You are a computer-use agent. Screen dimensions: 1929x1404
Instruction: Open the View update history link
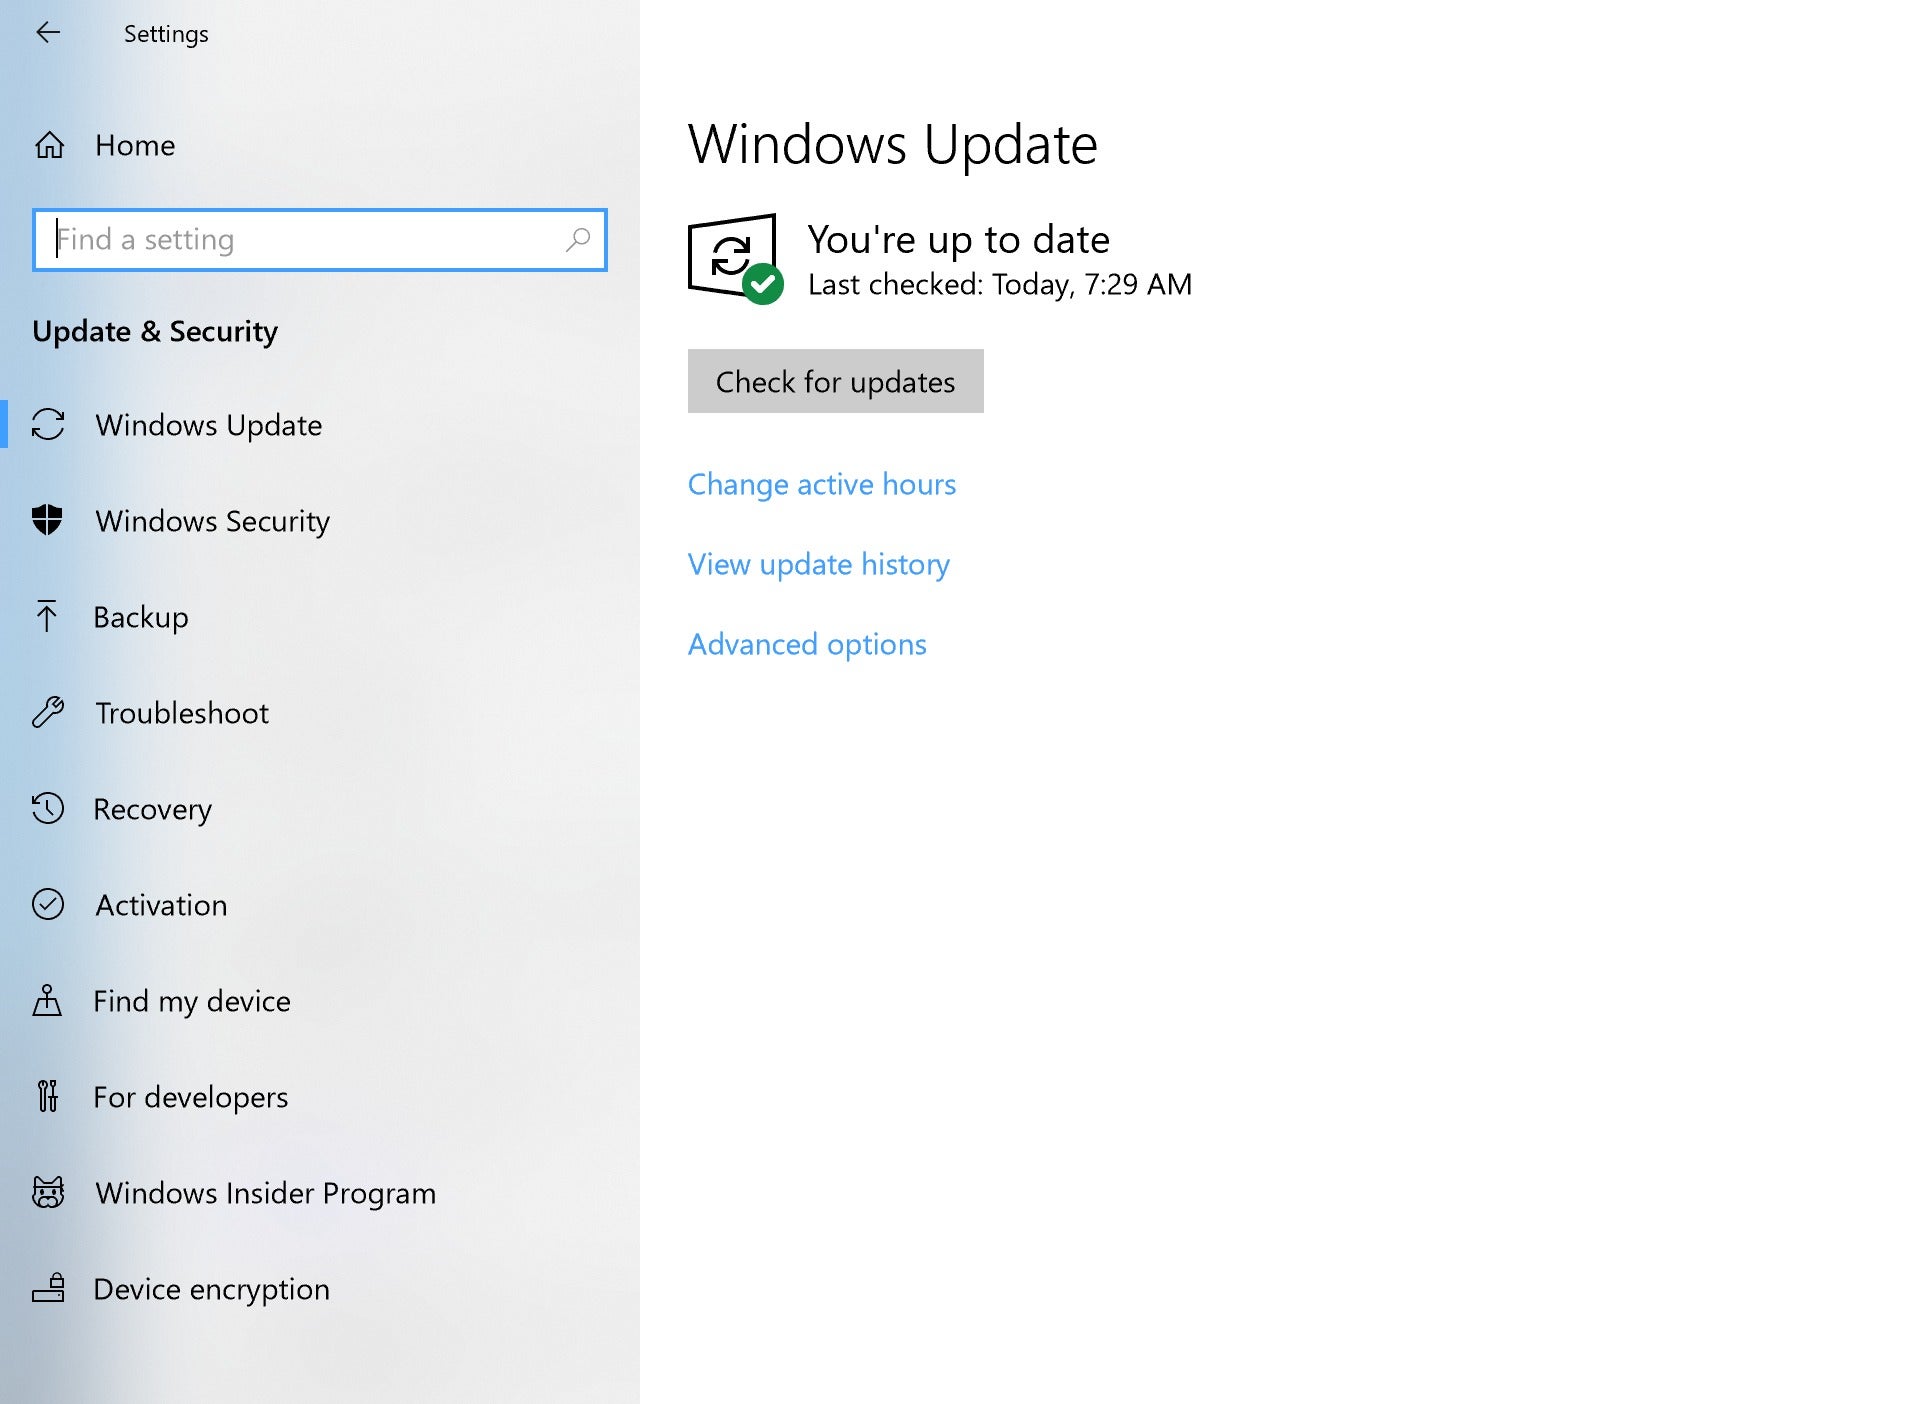819,562
